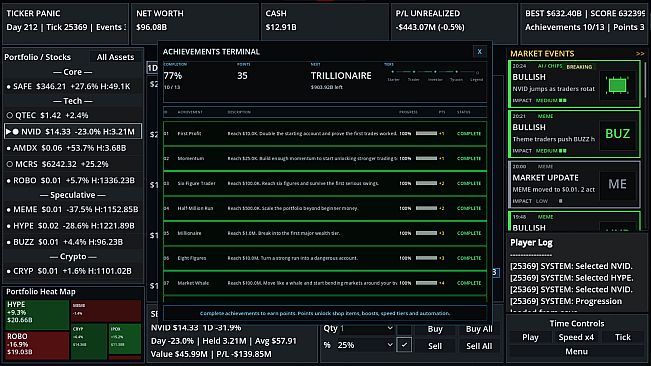
Task: Click progress bar of Millionaire achievement
Action: point(426,233)
